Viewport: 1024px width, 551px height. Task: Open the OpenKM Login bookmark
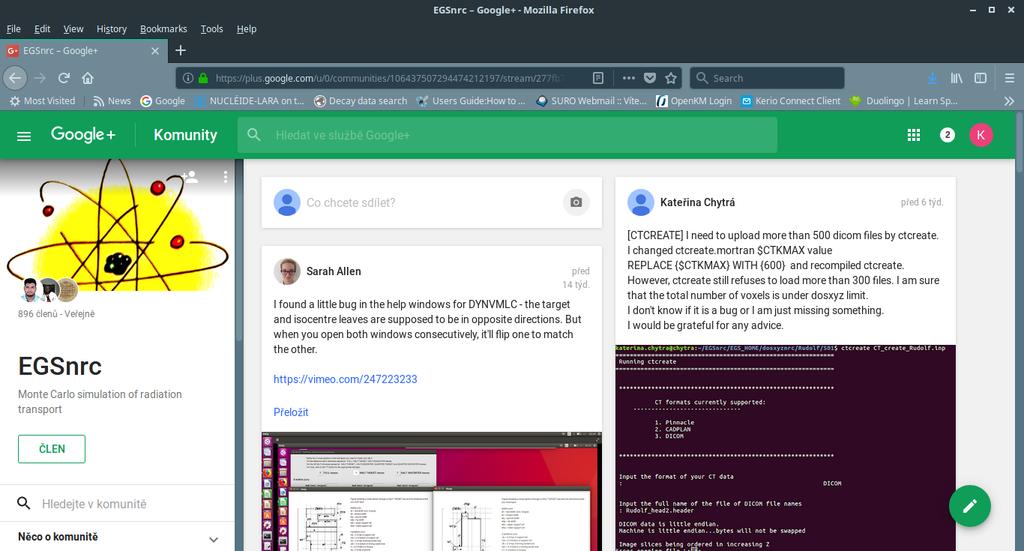pos(694,101)
